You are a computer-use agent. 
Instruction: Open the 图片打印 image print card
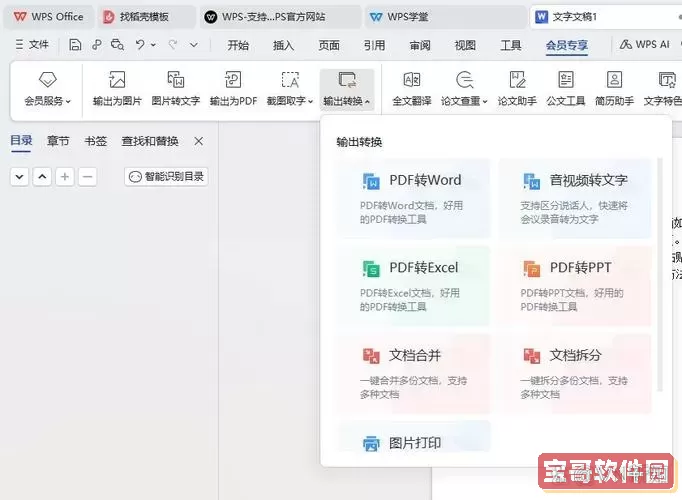click(414, 436)
